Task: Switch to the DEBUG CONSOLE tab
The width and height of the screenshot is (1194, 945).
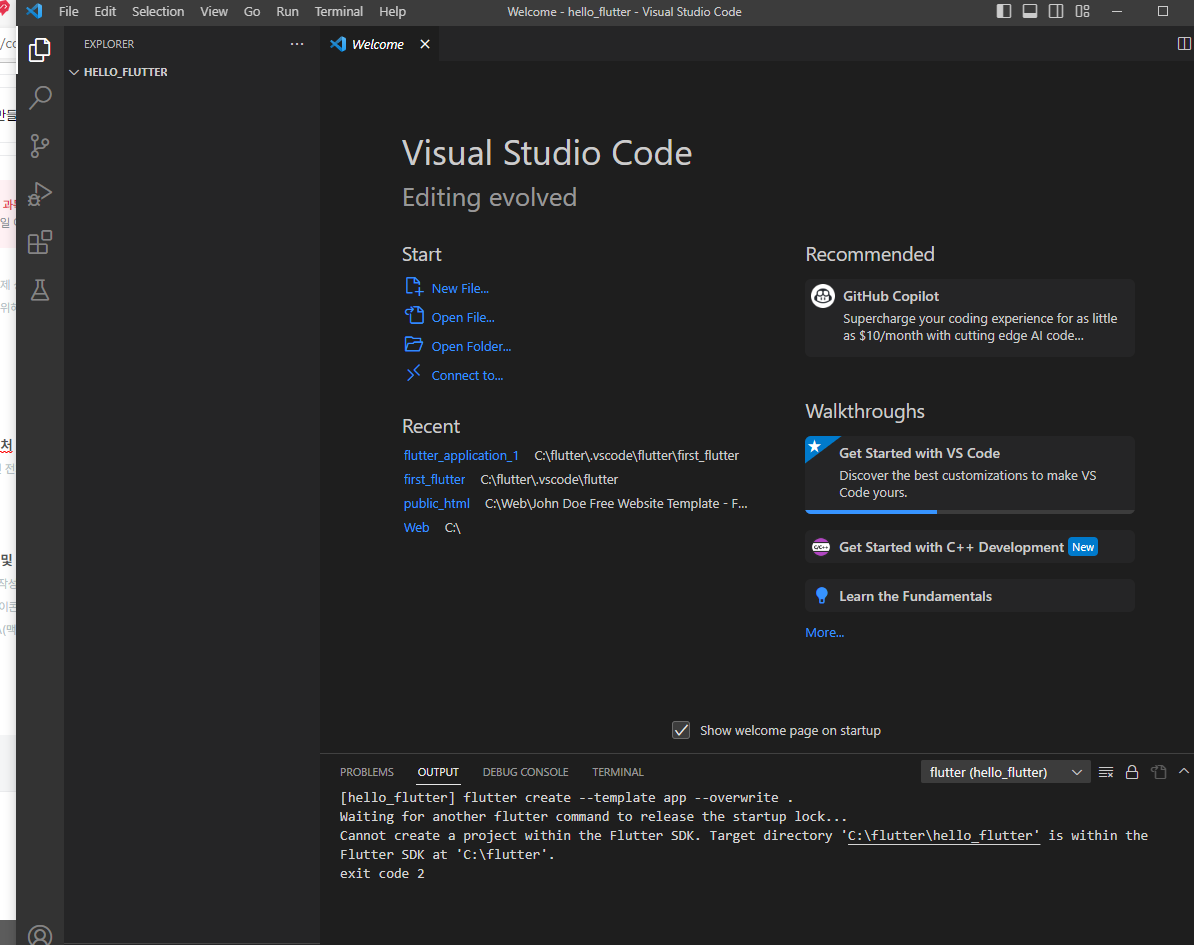Action: pos(525,772)
